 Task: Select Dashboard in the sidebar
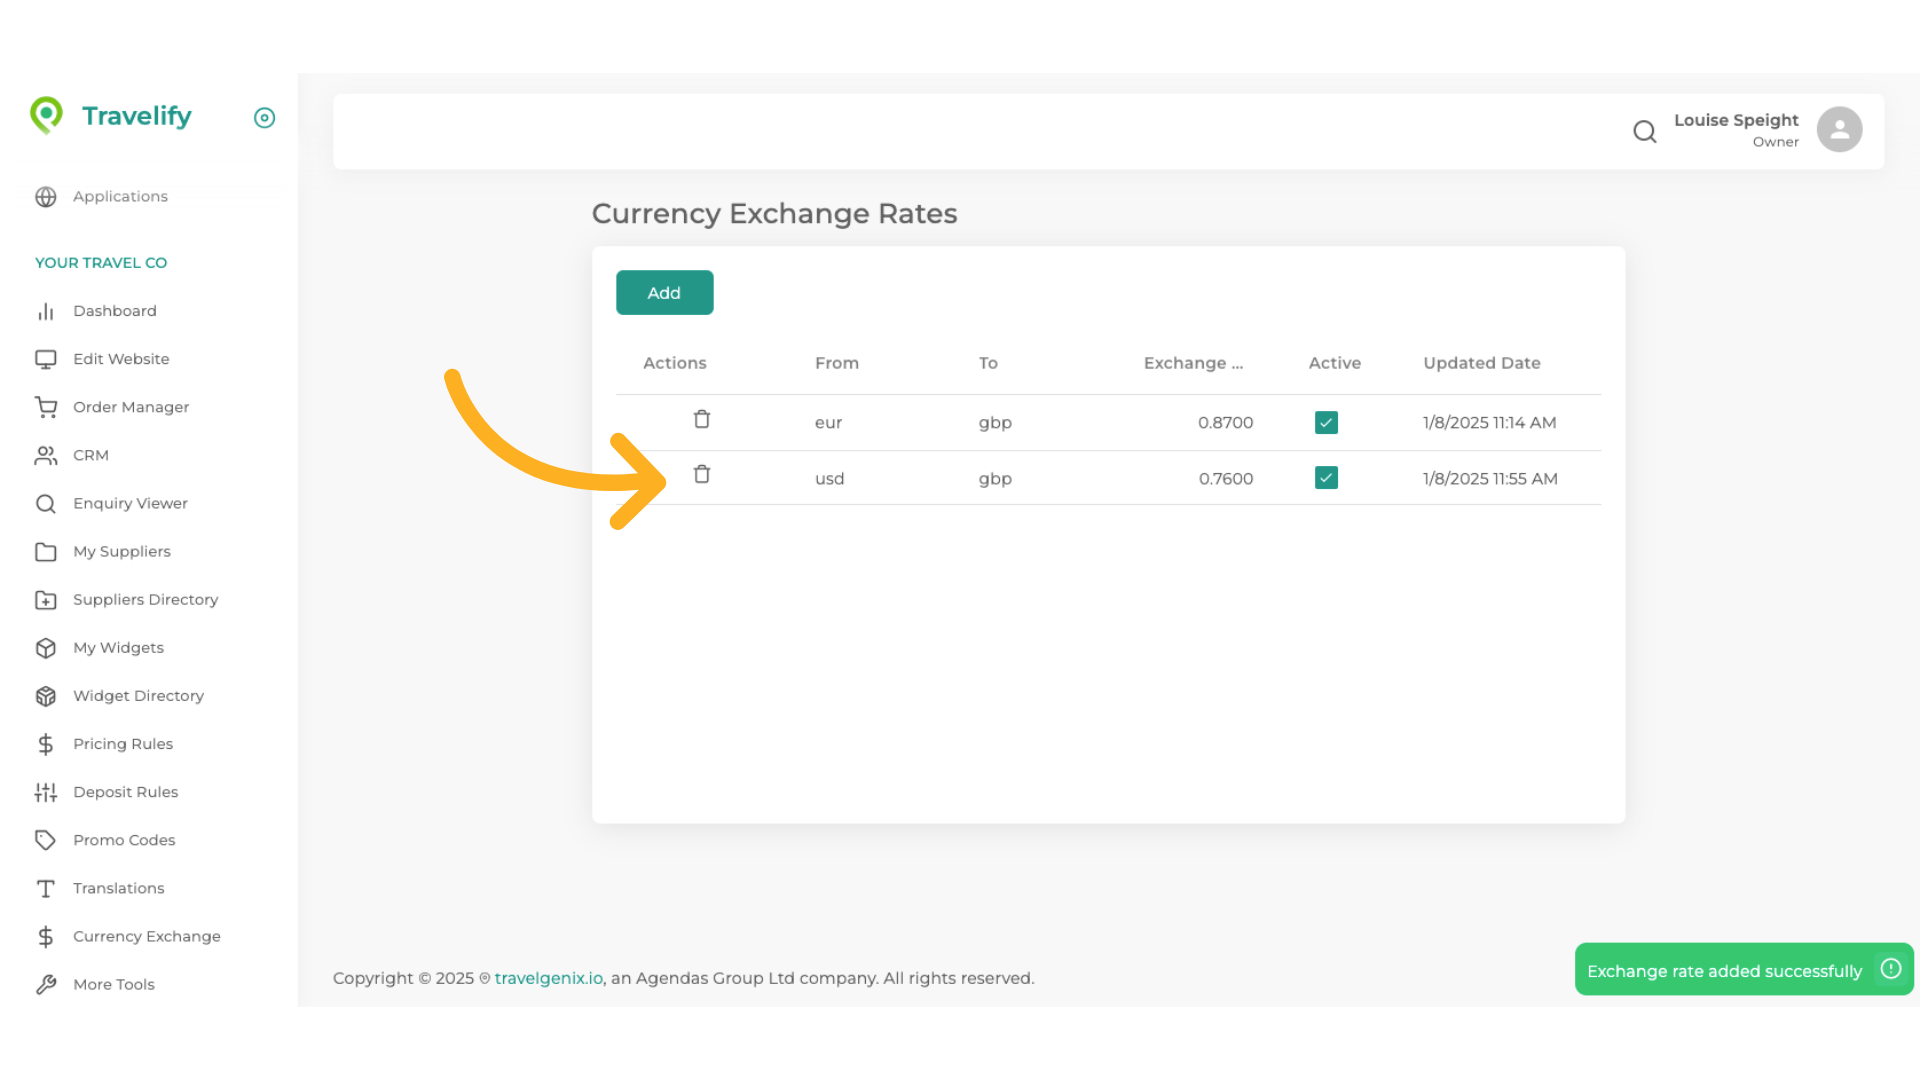pyautogui.click(x=114, y=311)
